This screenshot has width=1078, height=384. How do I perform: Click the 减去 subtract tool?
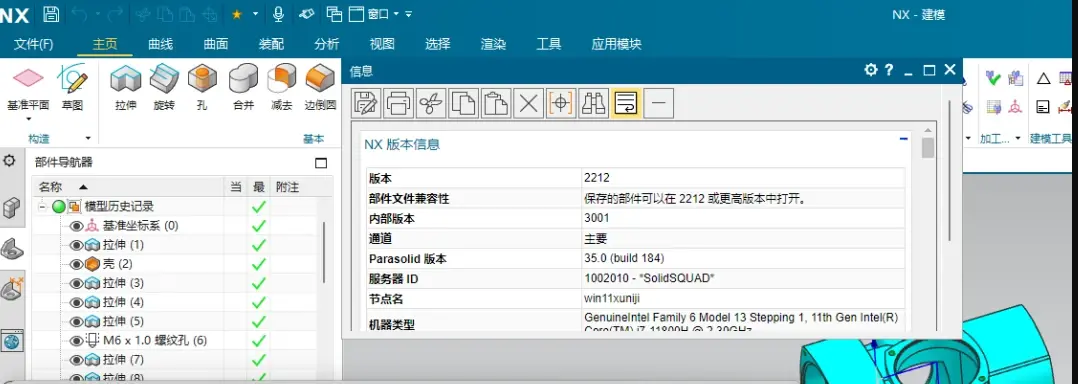pos(282,87)
